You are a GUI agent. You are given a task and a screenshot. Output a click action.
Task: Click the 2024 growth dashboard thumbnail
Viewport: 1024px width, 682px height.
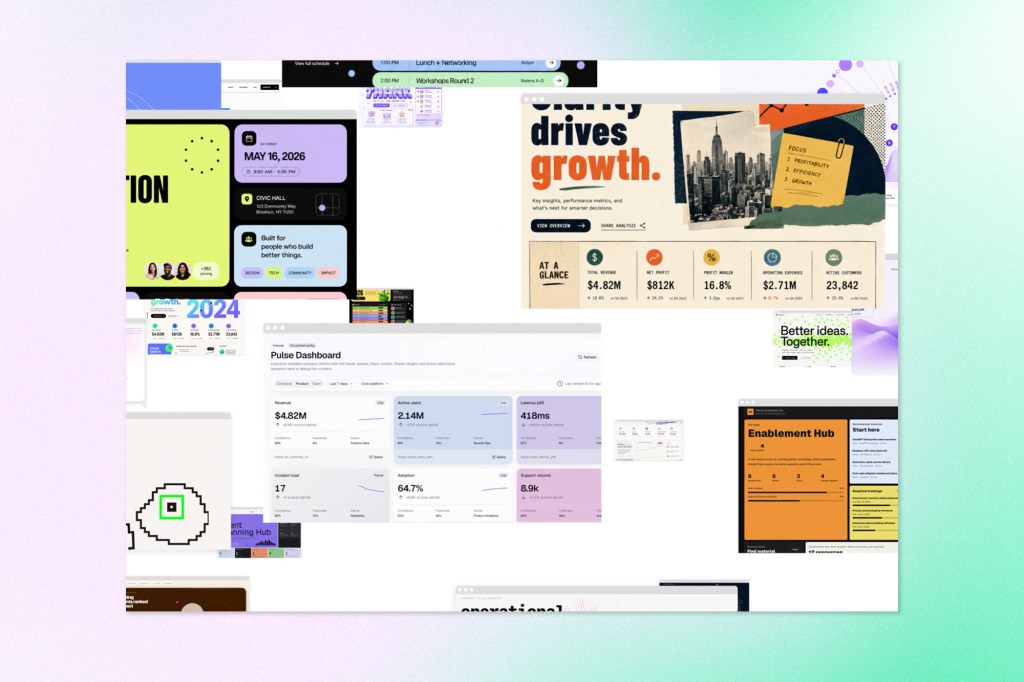pos(195,327)
